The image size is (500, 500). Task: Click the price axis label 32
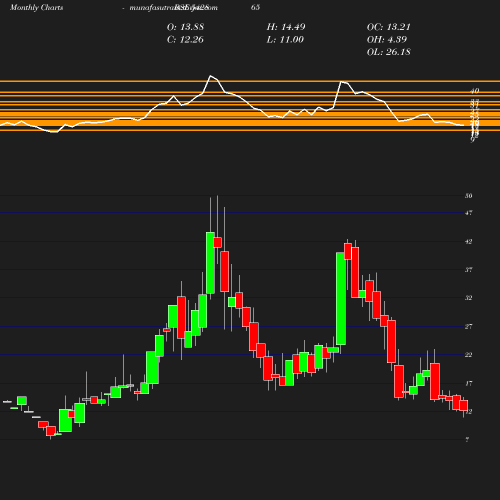click(469, 298)
